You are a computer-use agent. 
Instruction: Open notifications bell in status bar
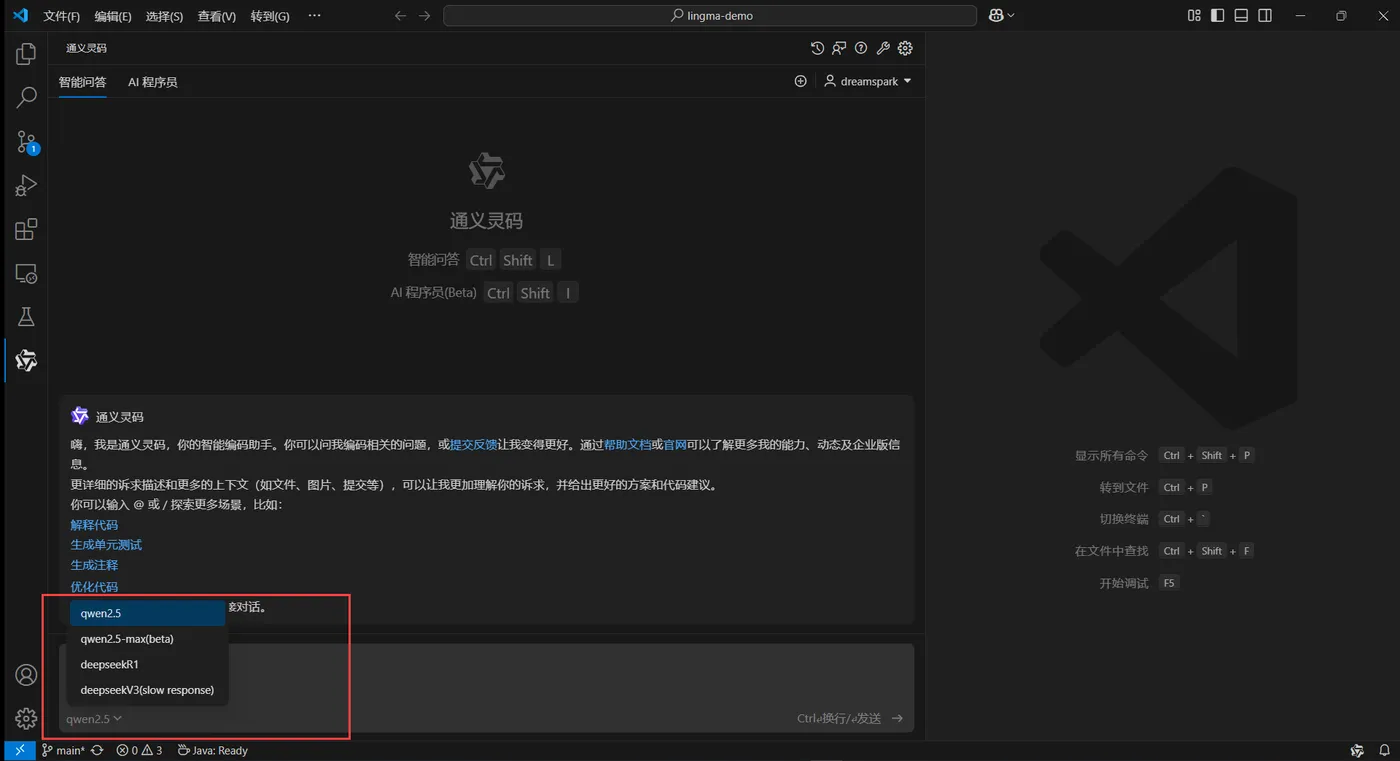1384,750
